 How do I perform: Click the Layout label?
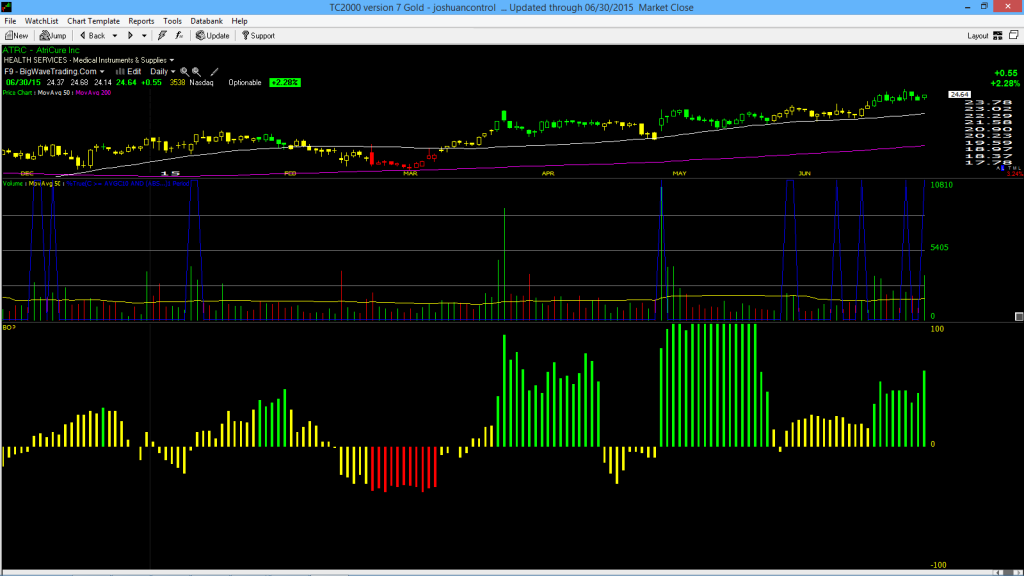click(977, 36)
